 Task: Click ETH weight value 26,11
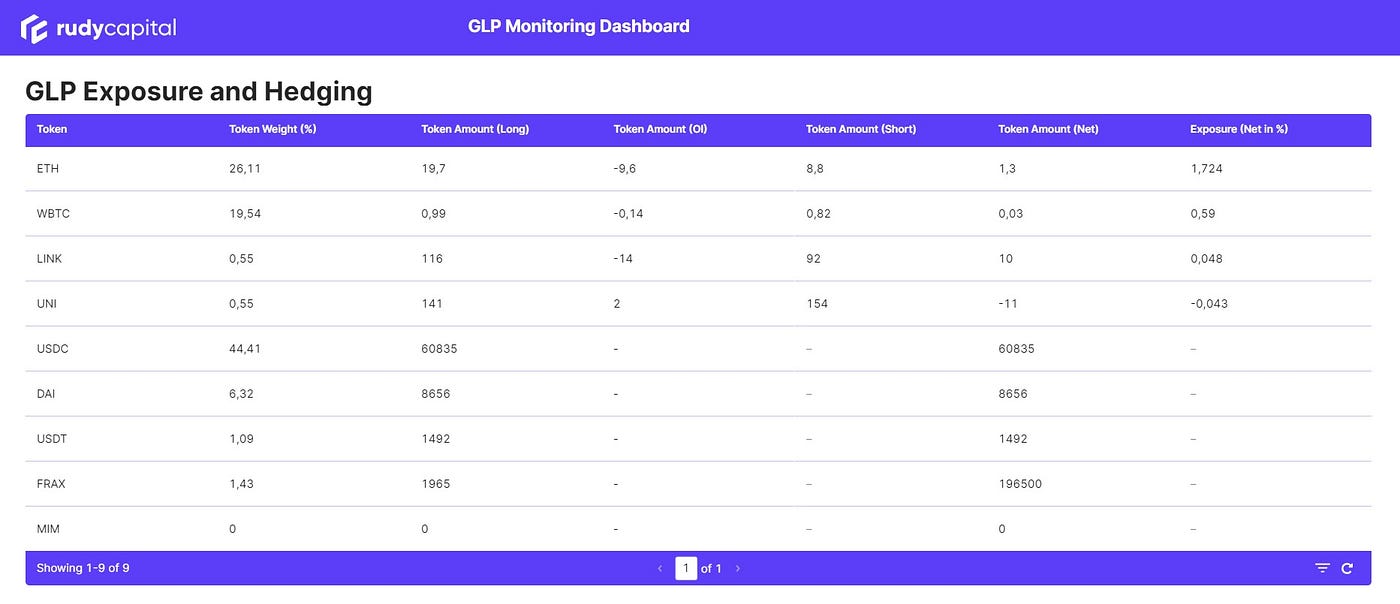tap(245, 169)
